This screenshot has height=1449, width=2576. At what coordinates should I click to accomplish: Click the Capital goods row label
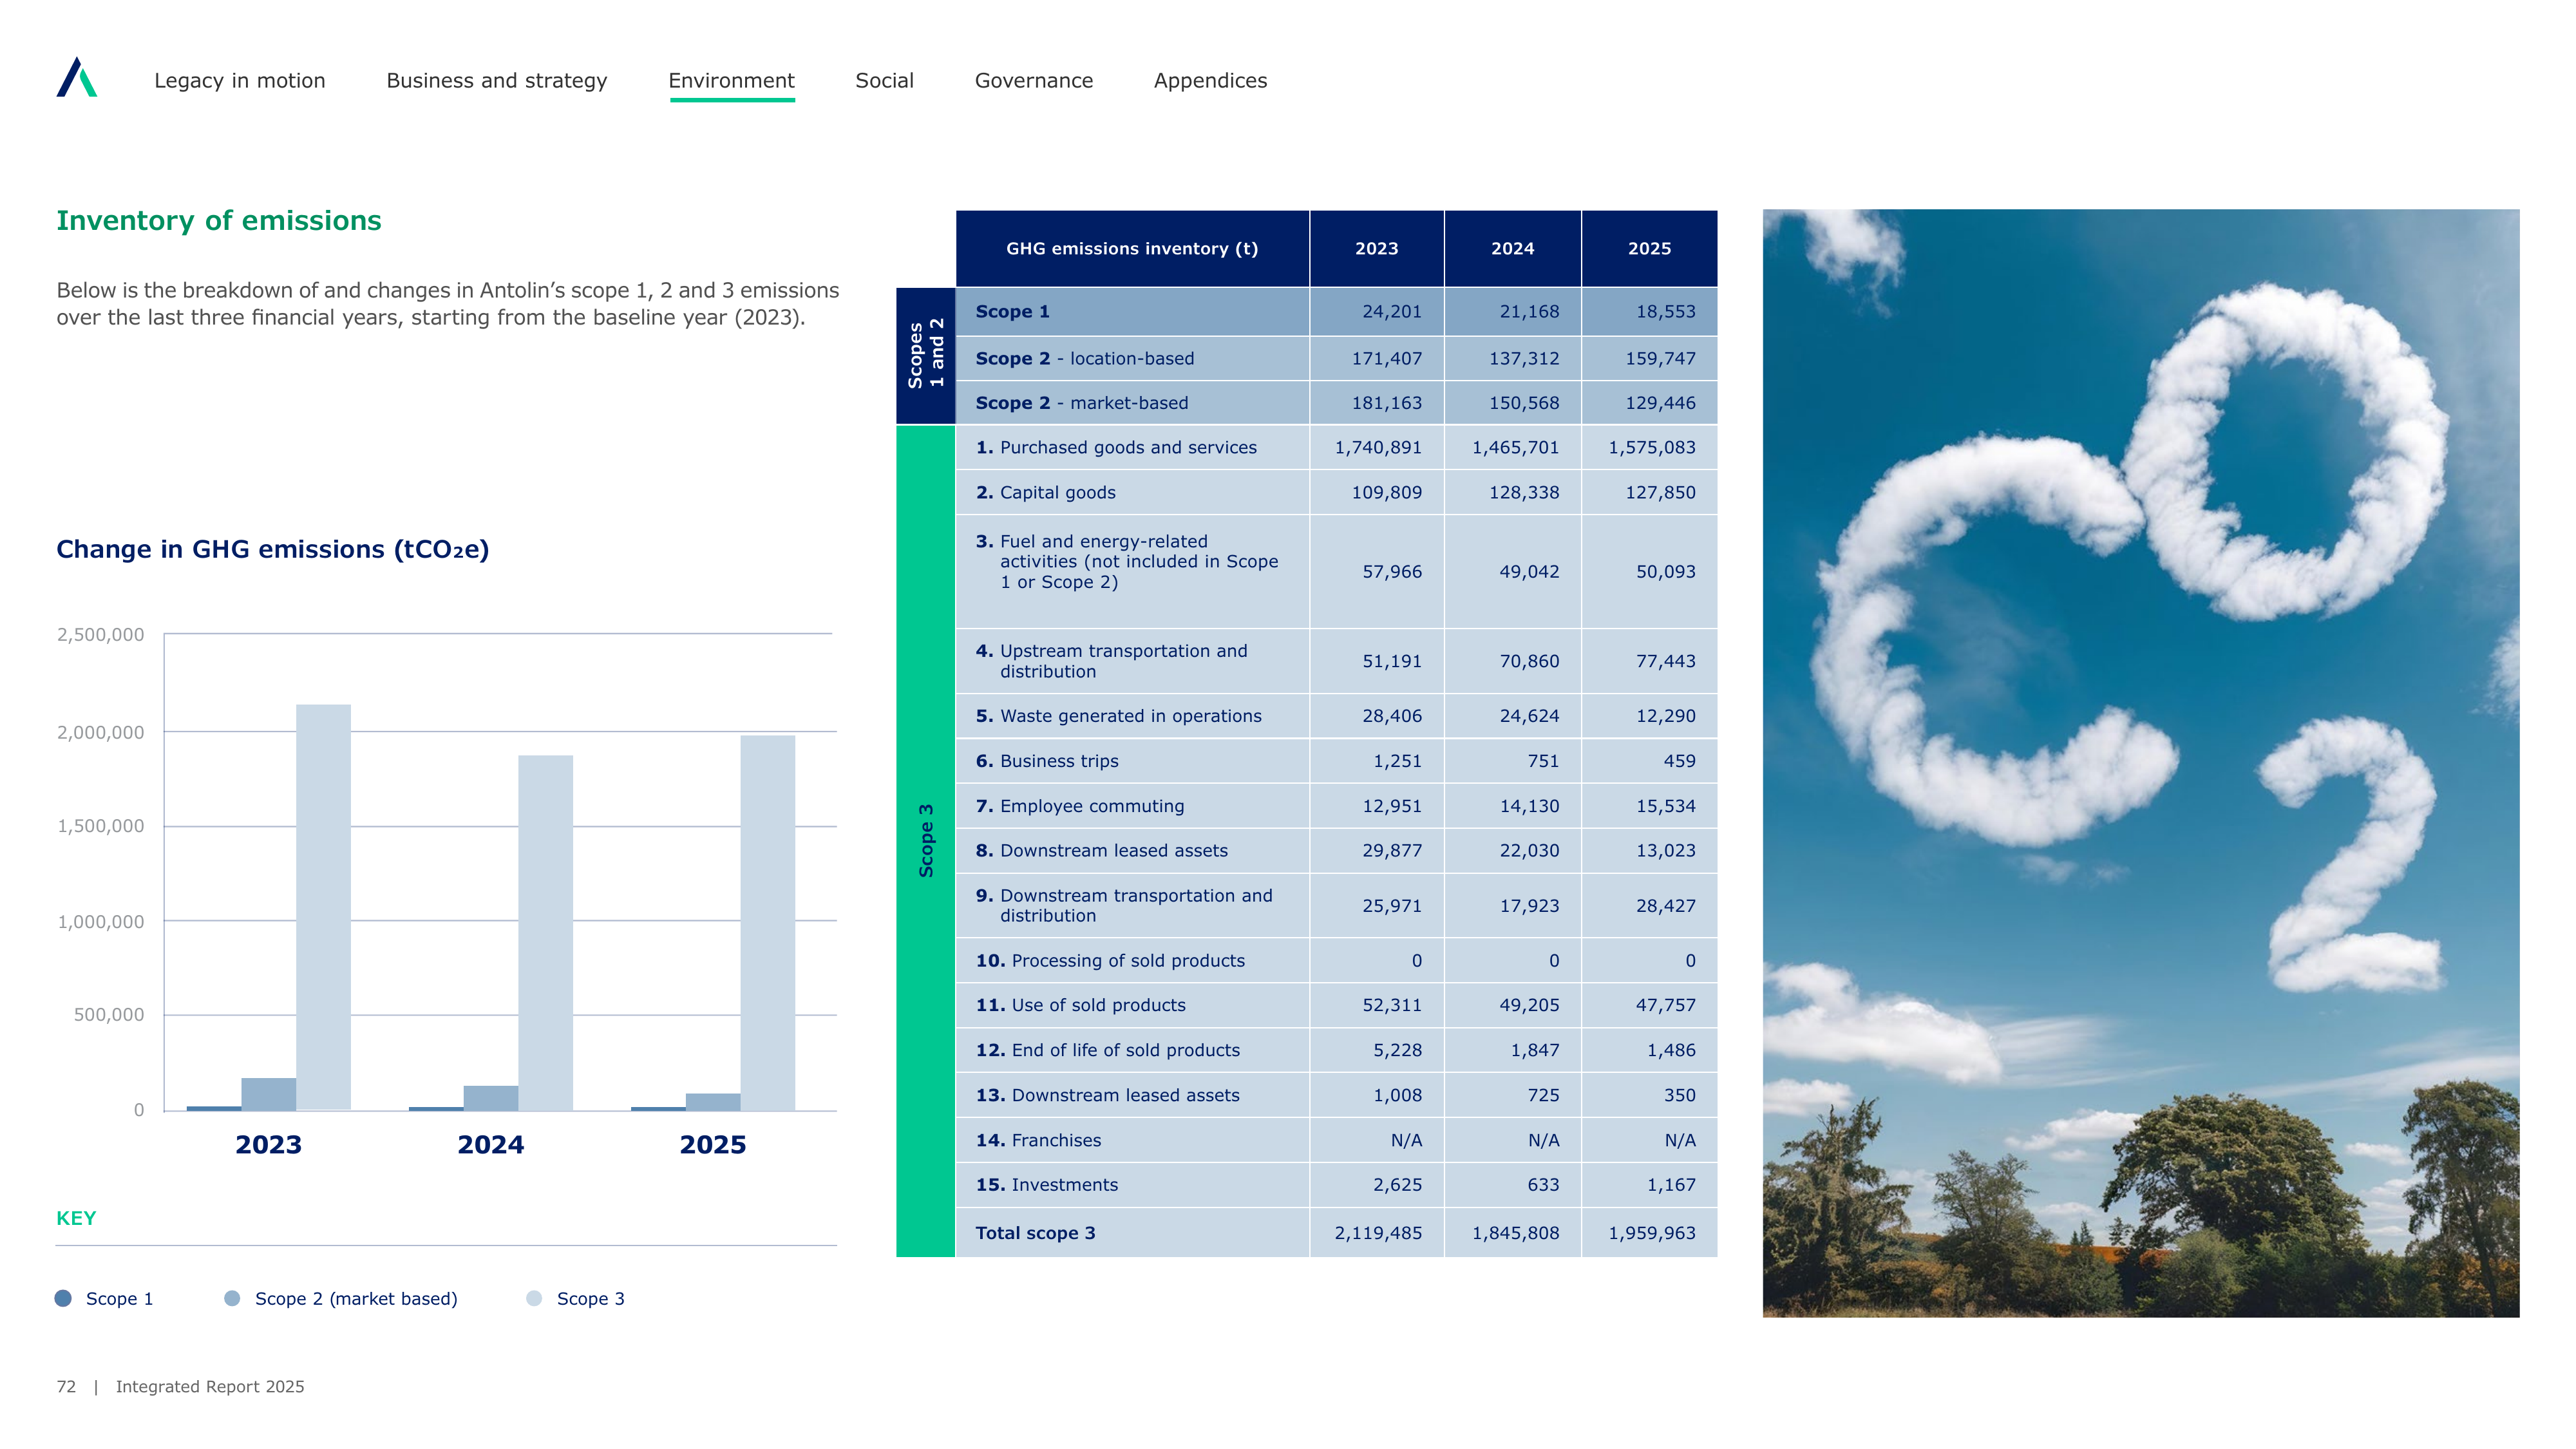[x=1046, y=493]
